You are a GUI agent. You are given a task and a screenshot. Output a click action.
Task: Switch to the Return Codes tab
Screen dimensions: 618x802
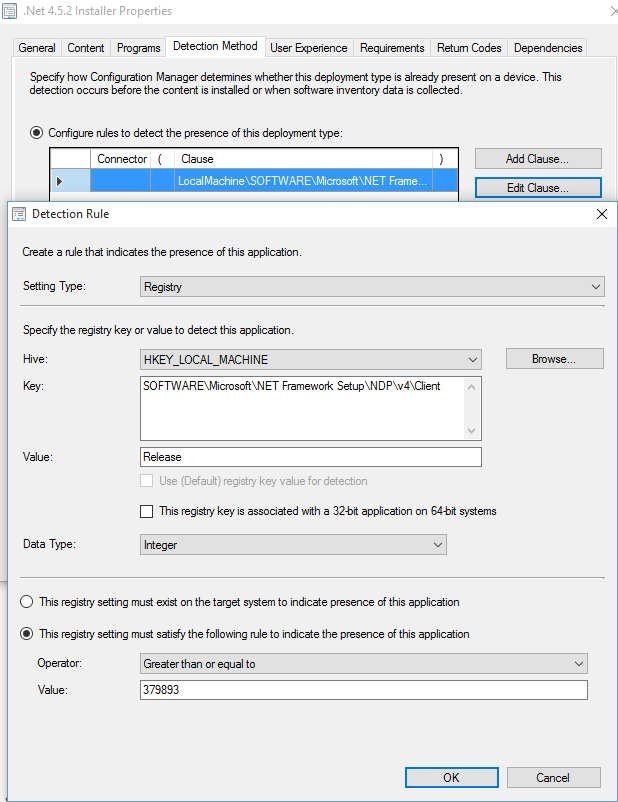[469, 48]
